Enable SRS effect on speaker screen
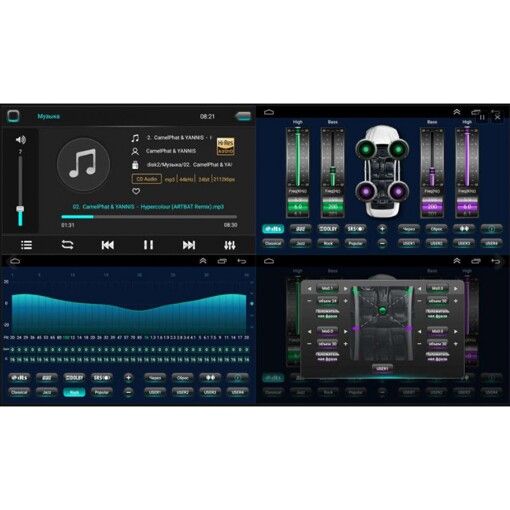The height and width of the screenshot is (510, 510). point(355,229)
